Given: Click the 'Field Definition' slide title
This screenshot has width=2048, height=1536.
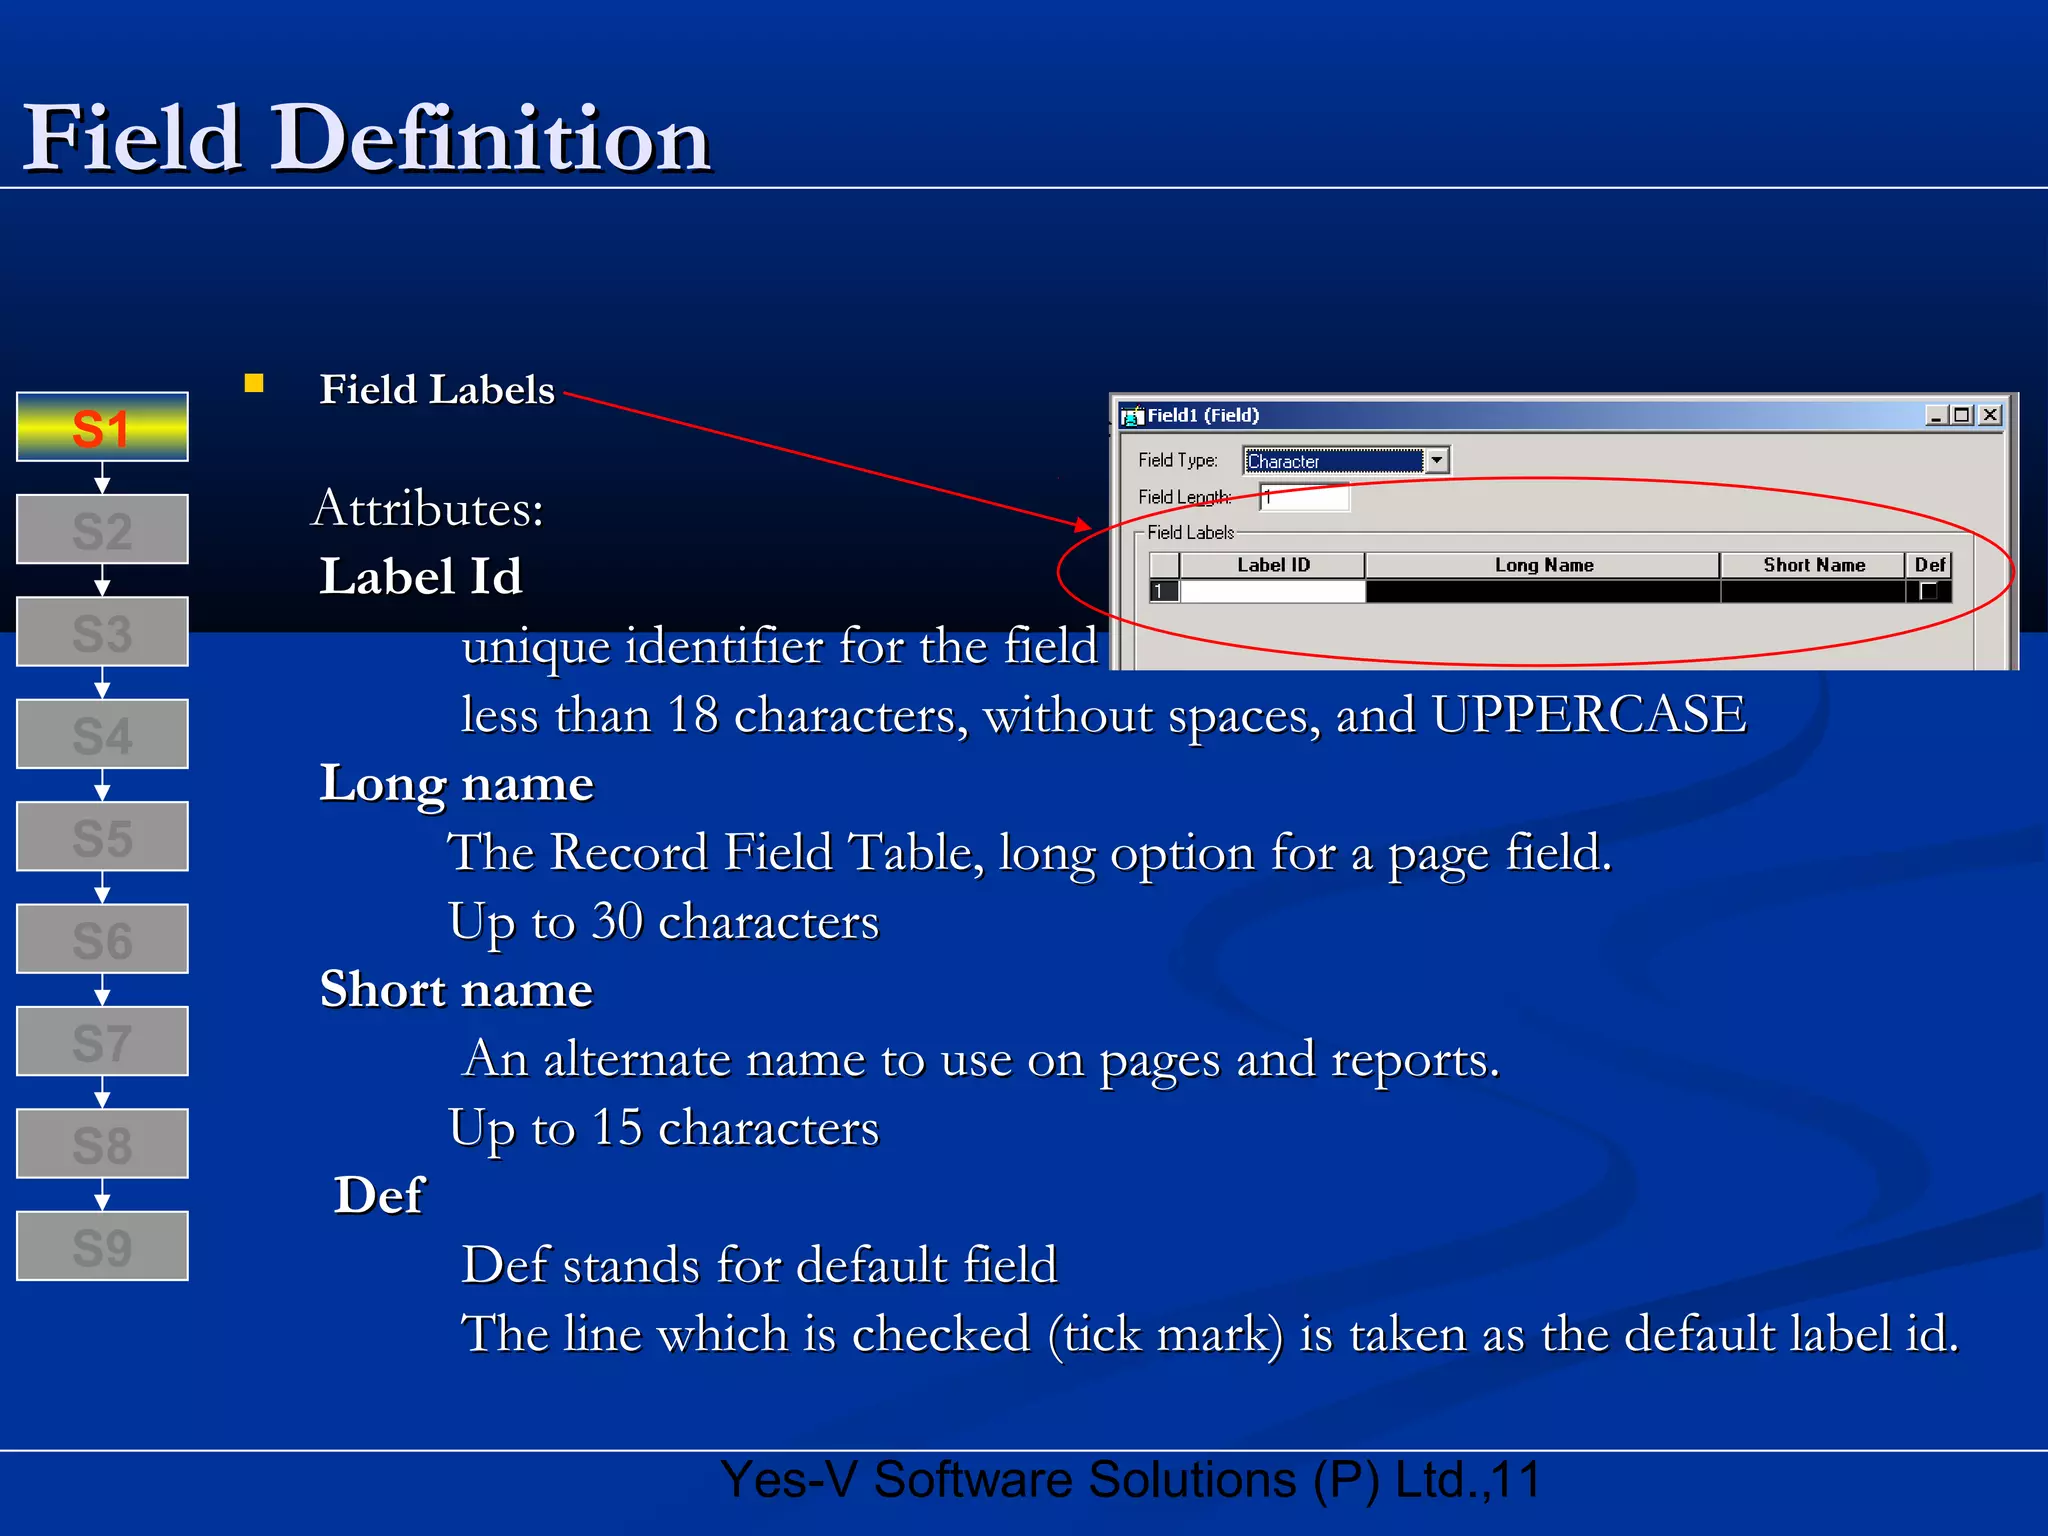Looking at the screenshot, I should click(x=366, y=138).
